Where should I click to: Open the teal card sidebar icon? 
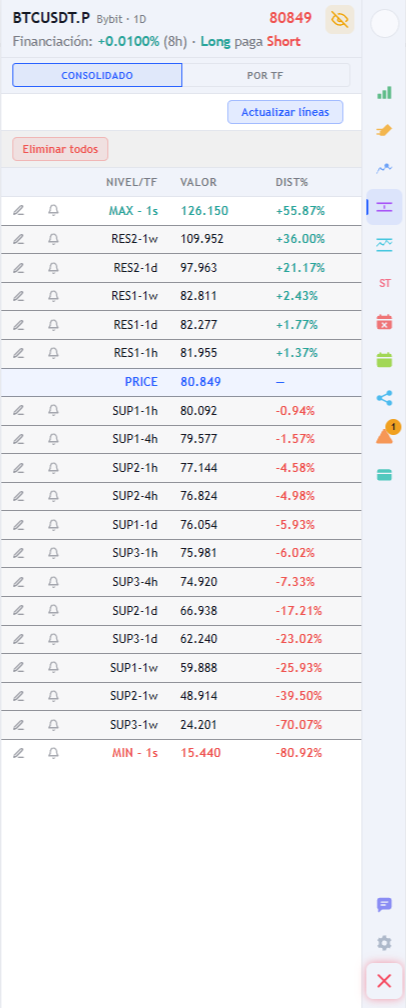point(384,474)
